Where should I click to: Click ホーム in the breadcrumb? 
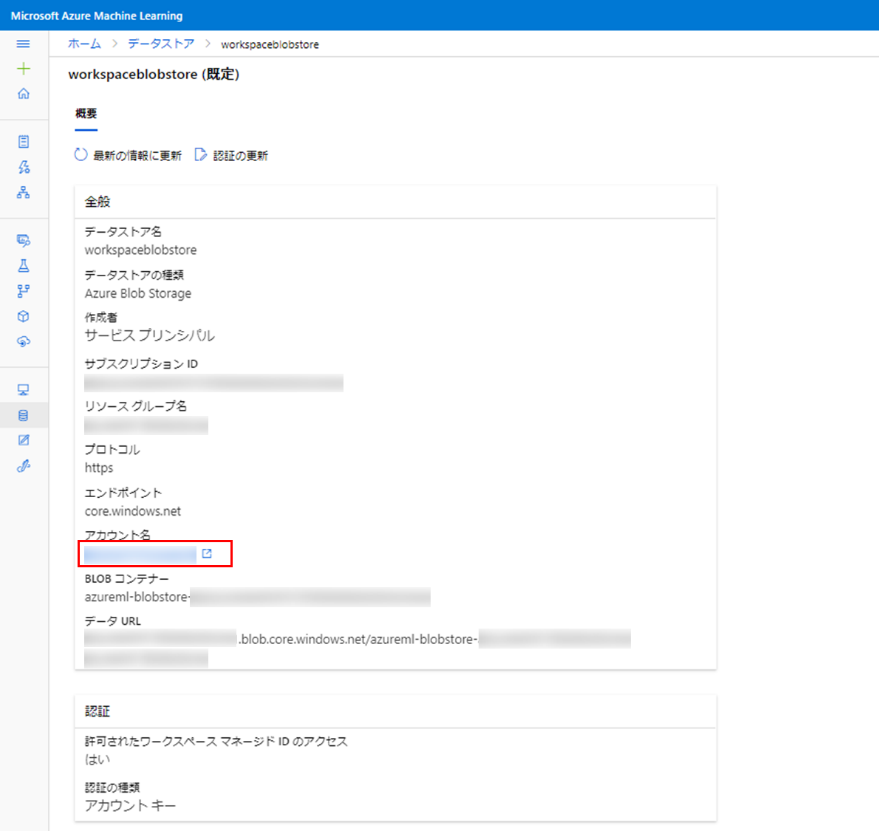tap(85, 44)
